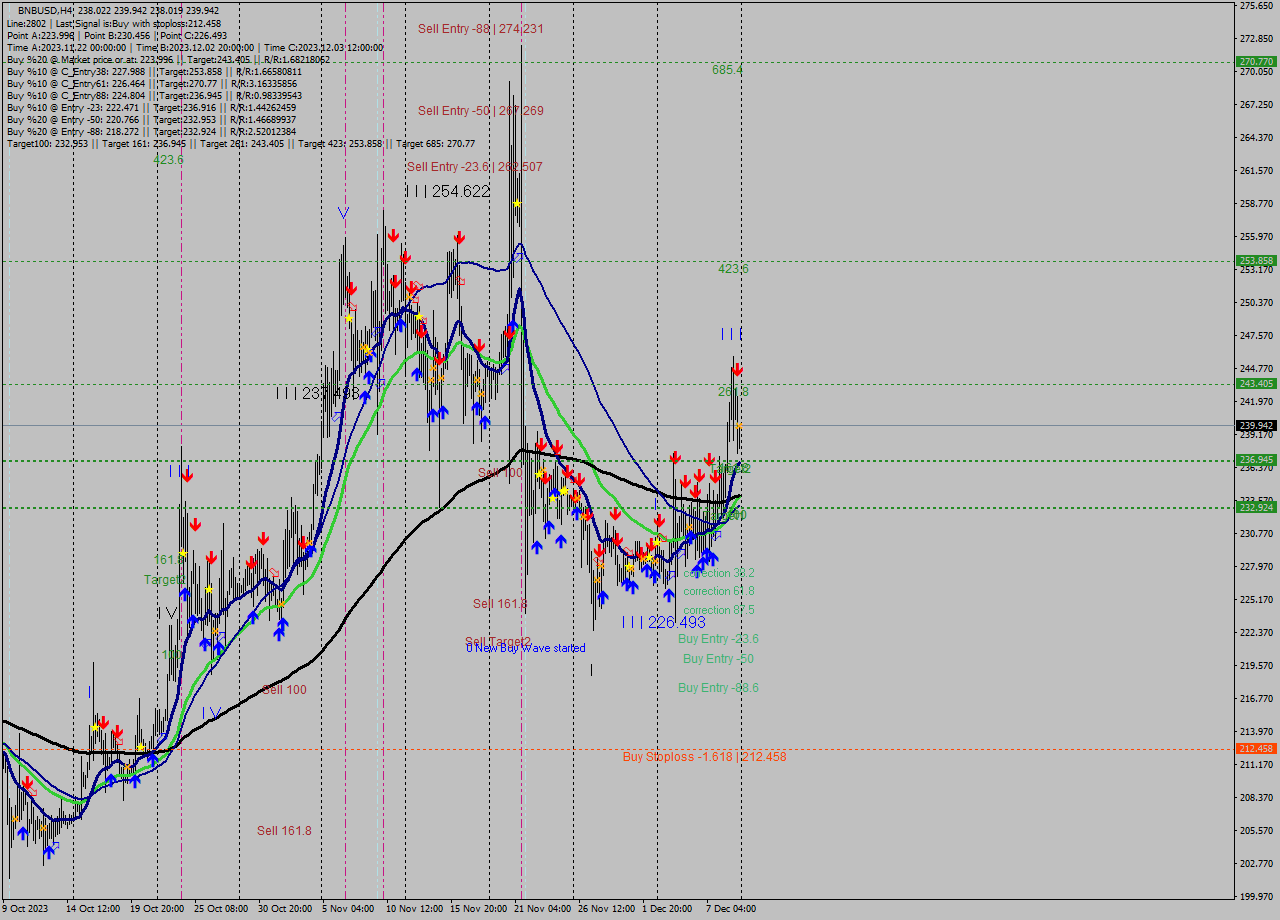
Task: Click the '14 Oct 12:00' date axis label
Action: click(x=92, y=909)
